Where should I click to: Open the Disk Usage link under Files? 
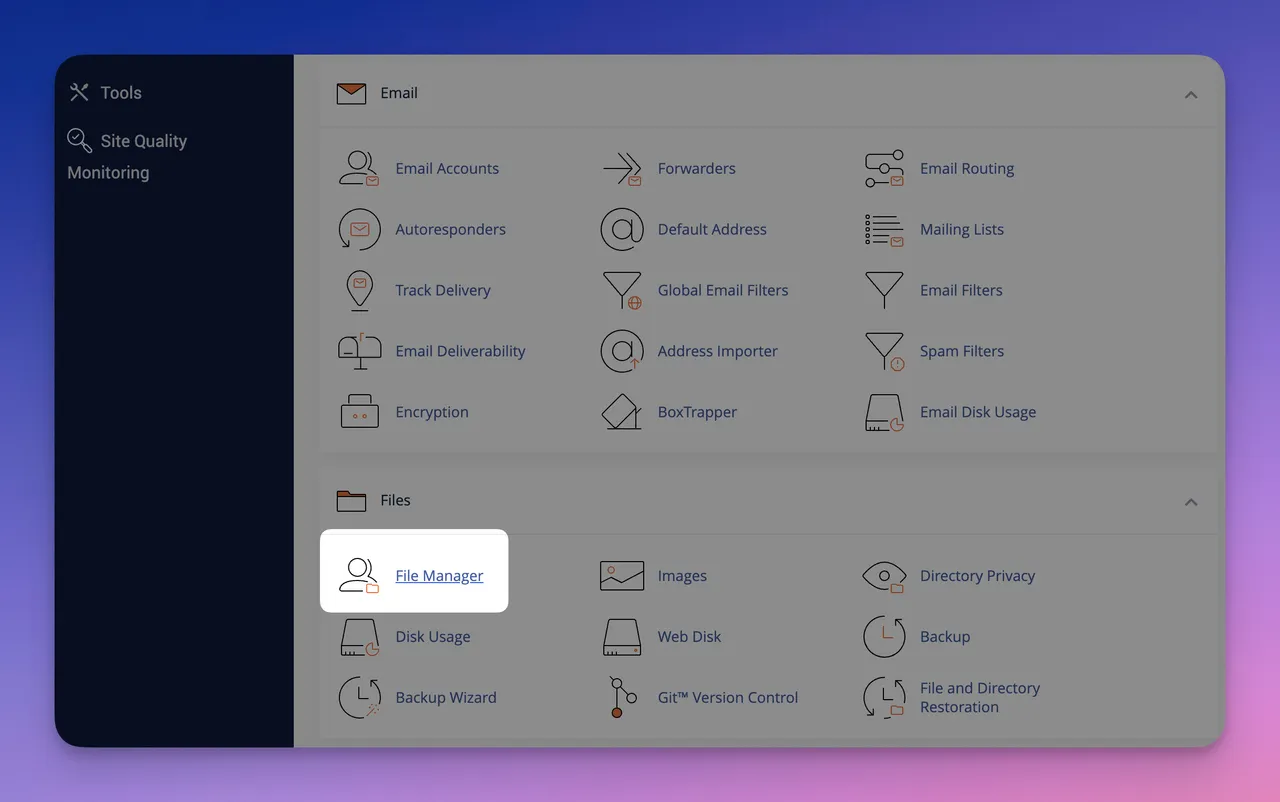(433, 637)
